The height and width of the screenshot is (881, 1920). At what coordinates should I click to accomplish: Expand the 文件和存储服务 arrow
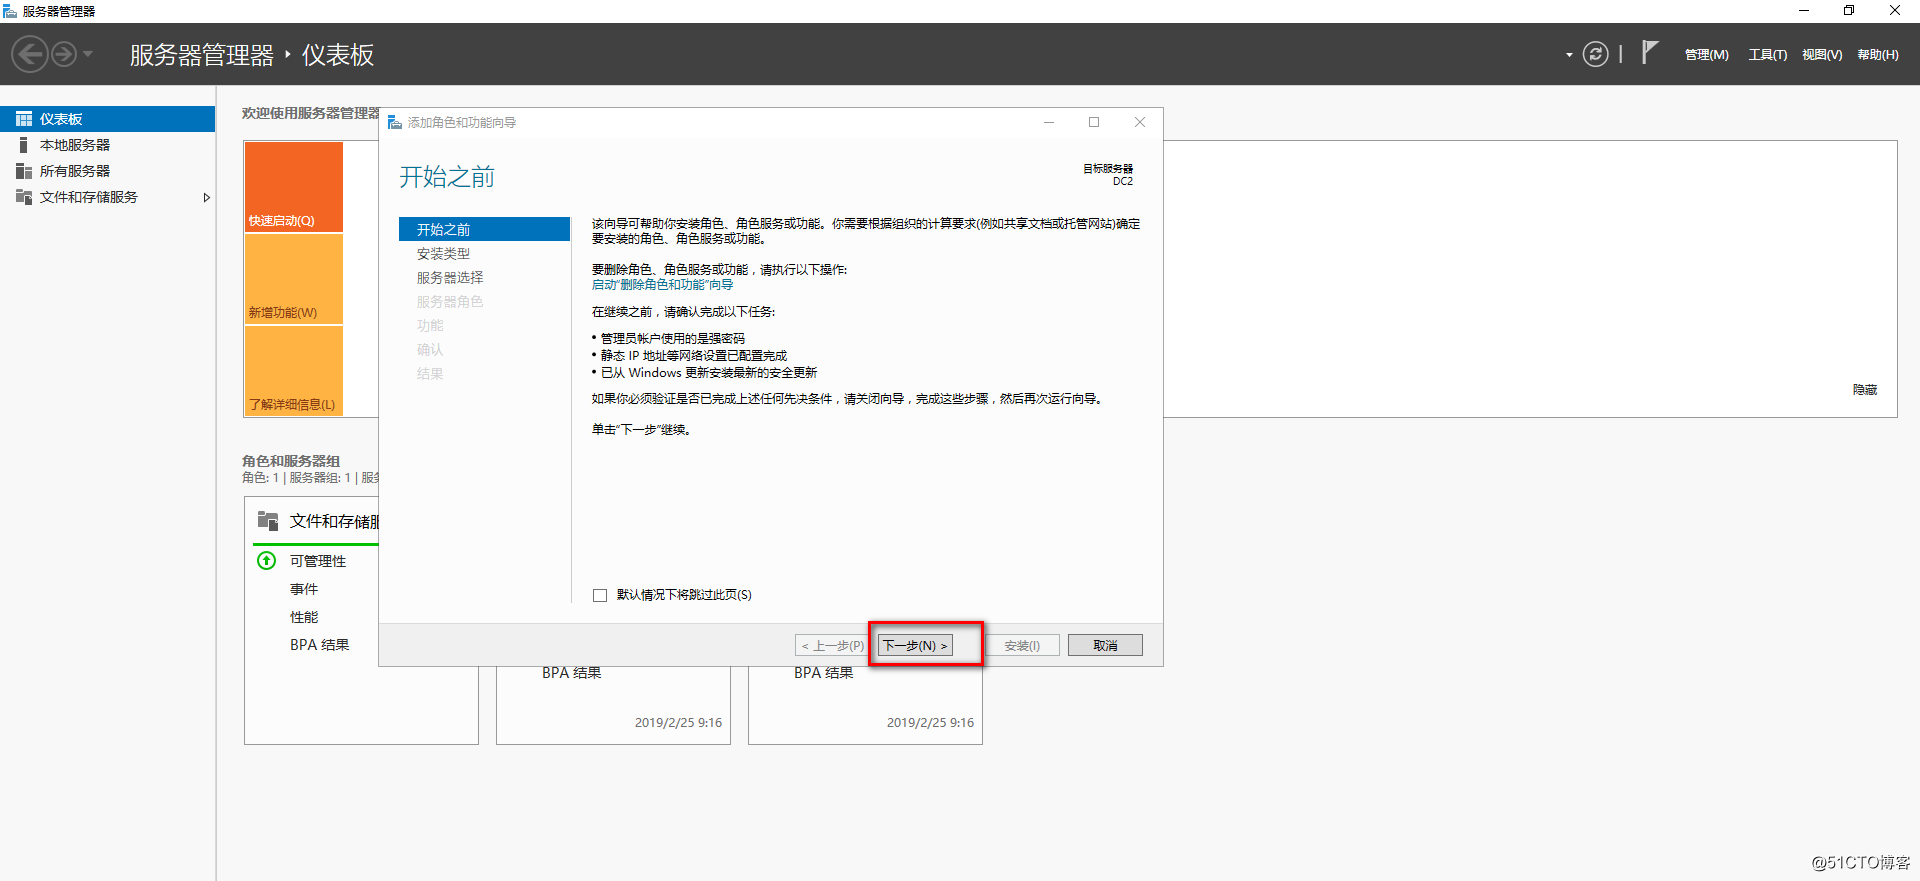click(206, 197)
